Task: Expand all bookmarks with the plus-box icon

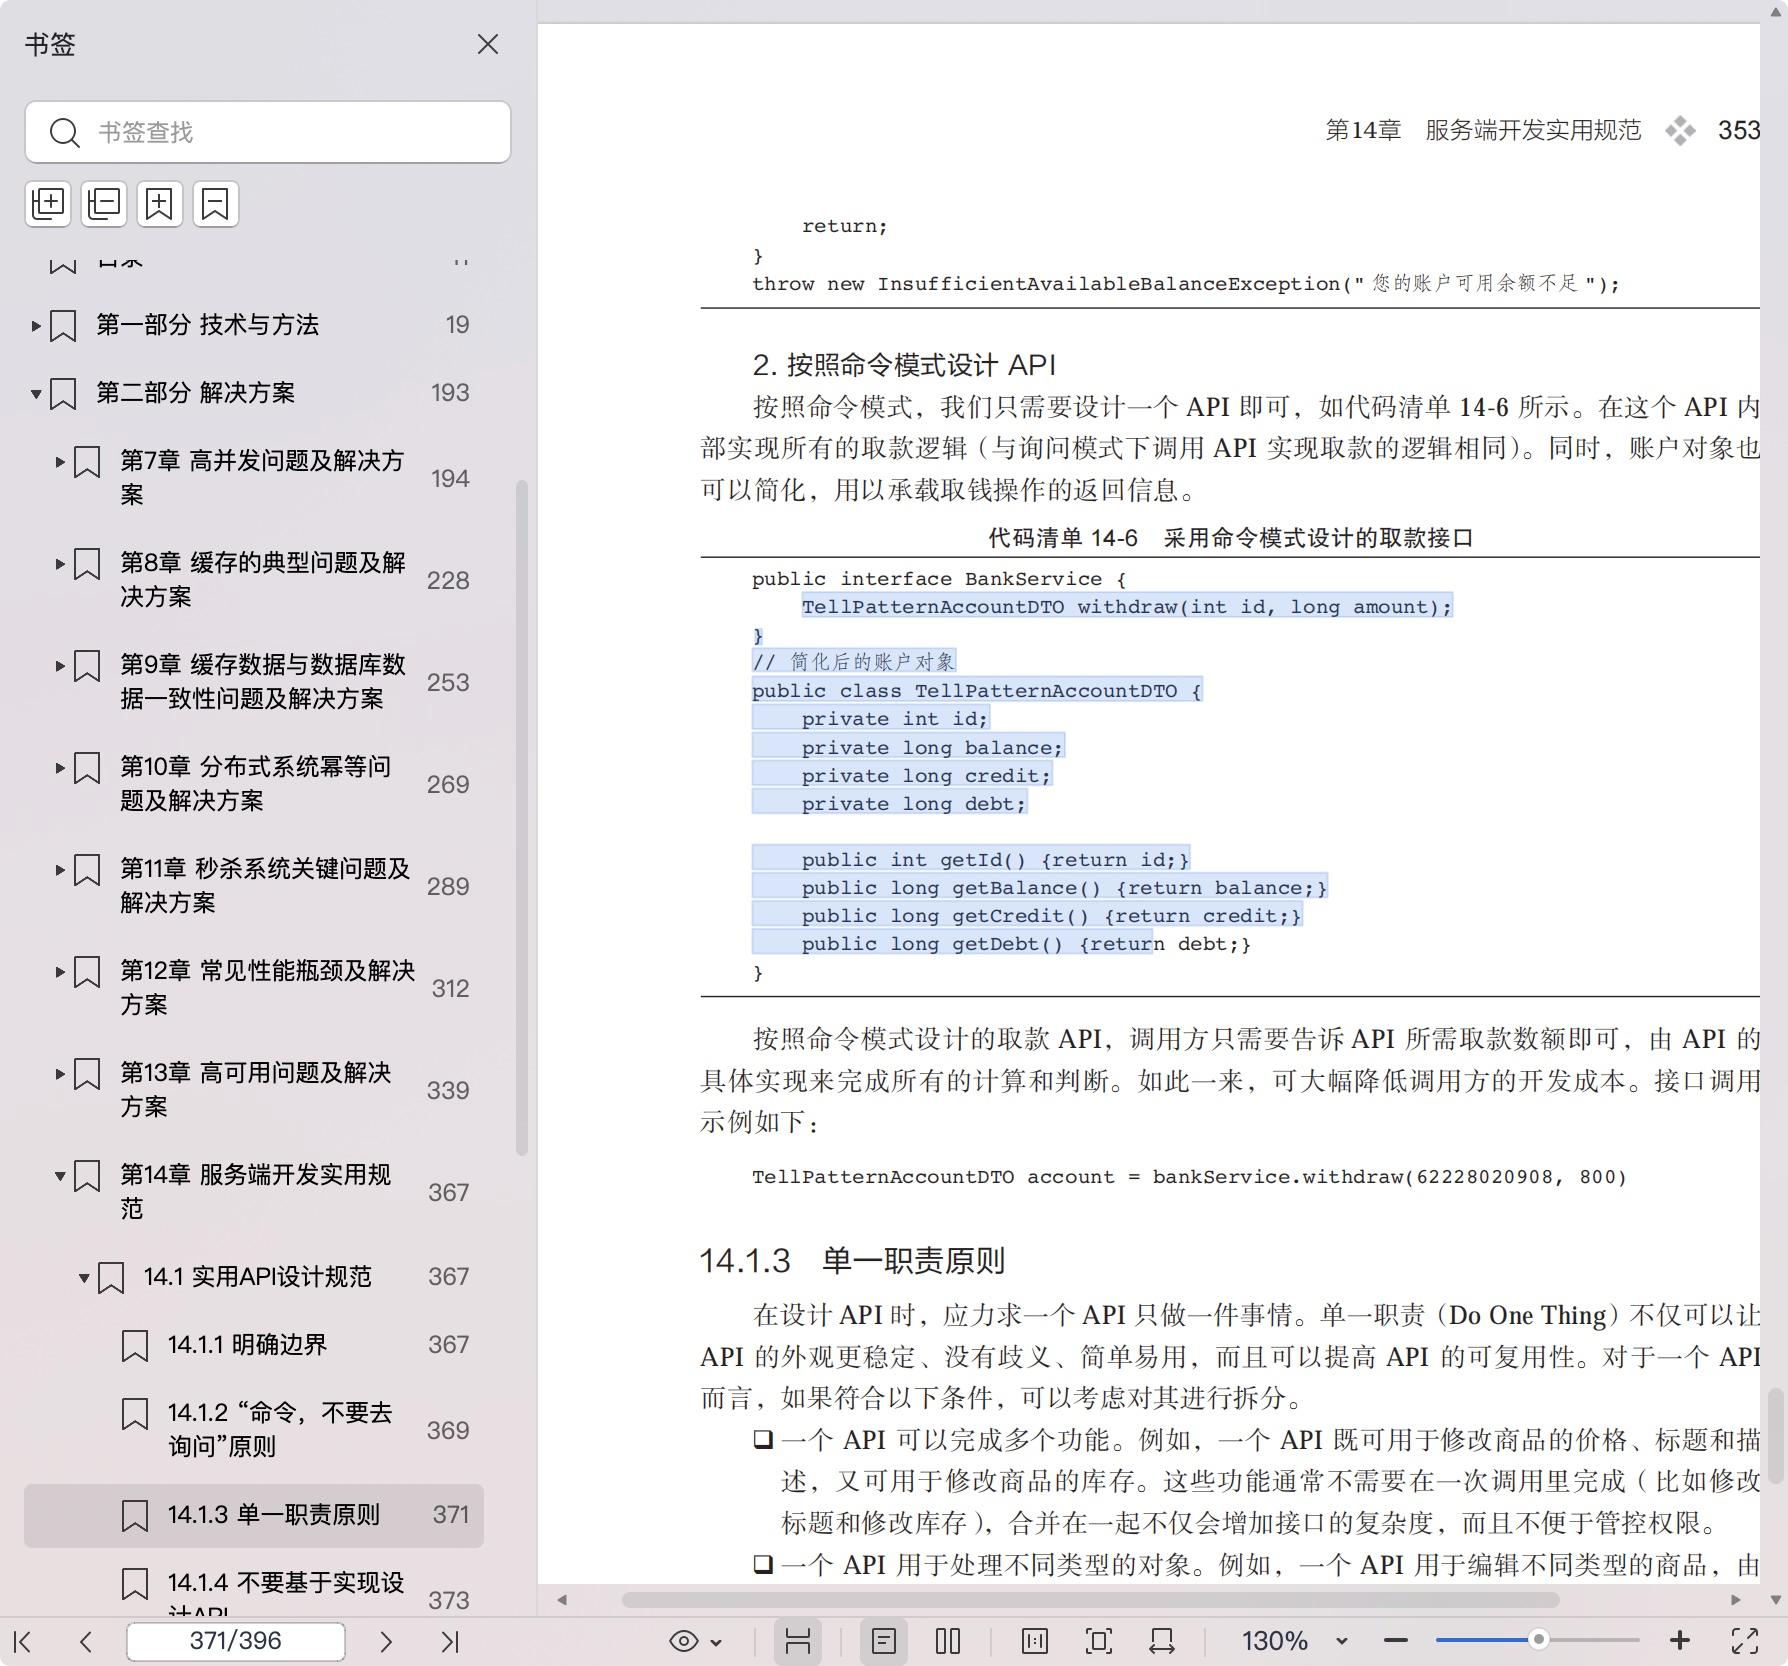Action: (x=48, y=203)
